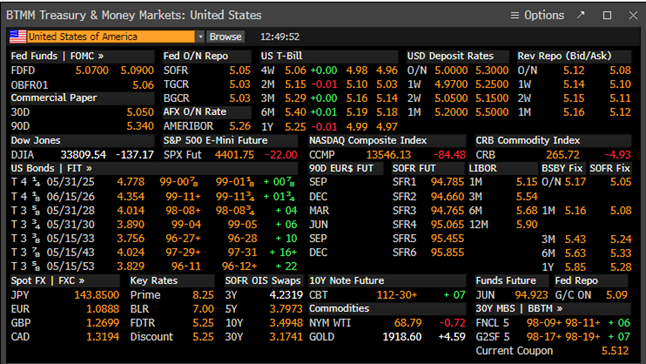Select the JPY spot rate 143.8500
This screenshot has height=364, width=646.
(97, 296)
